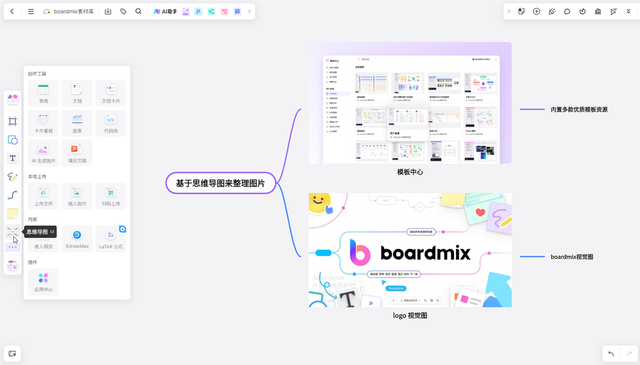Add a LaTeX 公式 formula
This screenshot has height=365, width=640.
pyautogui.click(x=111, y=239)
